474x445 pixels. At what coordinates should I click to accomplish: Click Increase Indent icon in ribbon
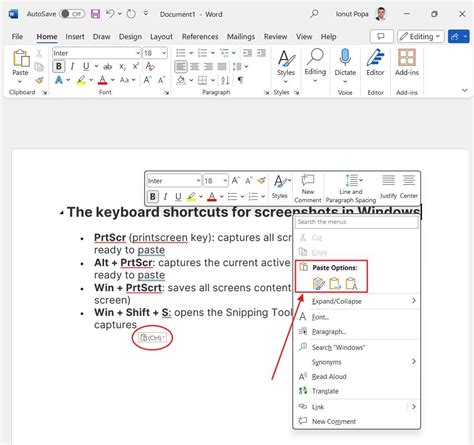tap(261, 53)
